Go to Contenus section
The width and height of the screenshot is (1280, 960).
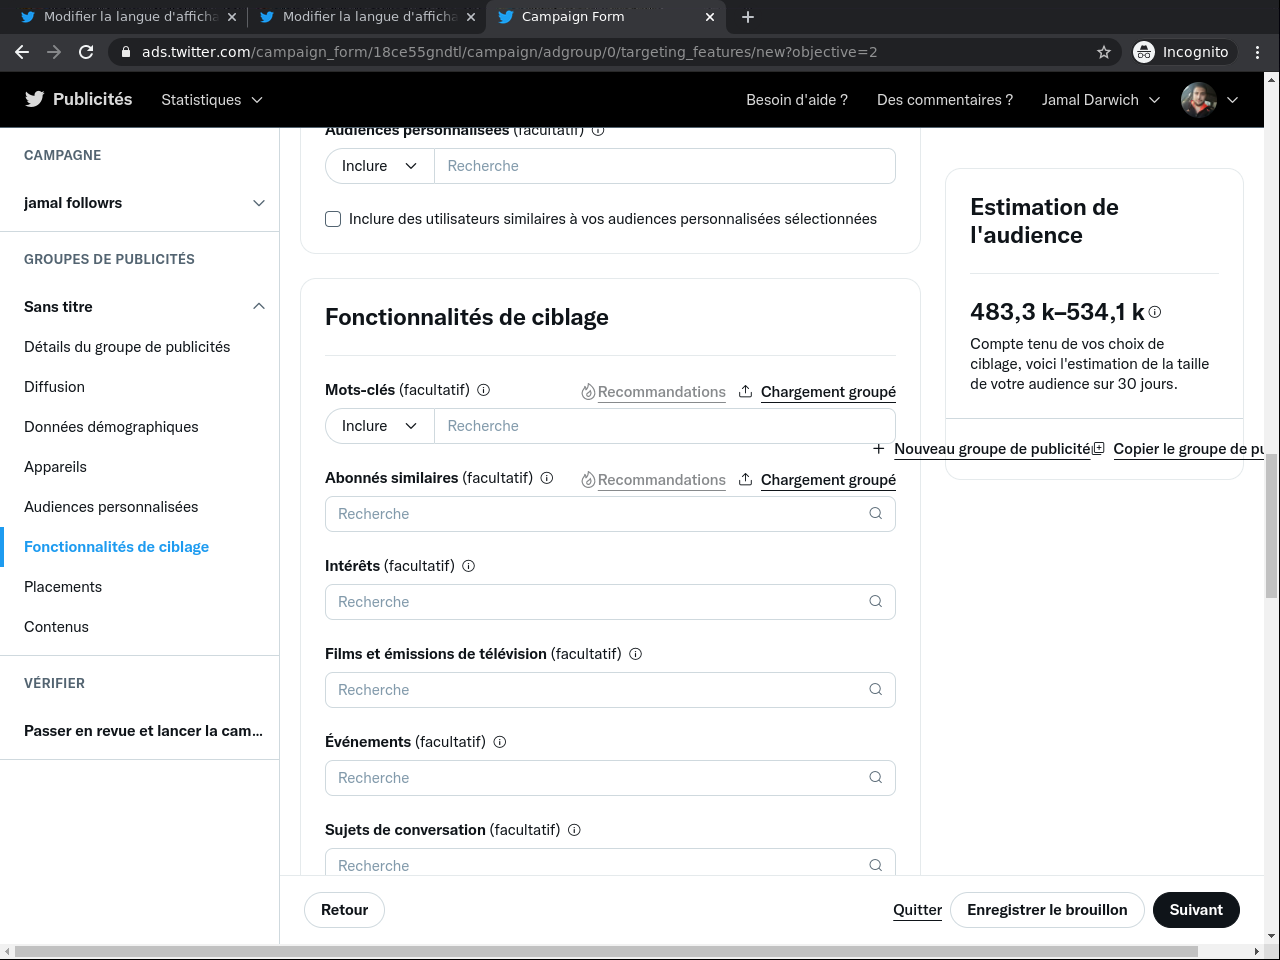pyautogui.click(x=56, y=627)
